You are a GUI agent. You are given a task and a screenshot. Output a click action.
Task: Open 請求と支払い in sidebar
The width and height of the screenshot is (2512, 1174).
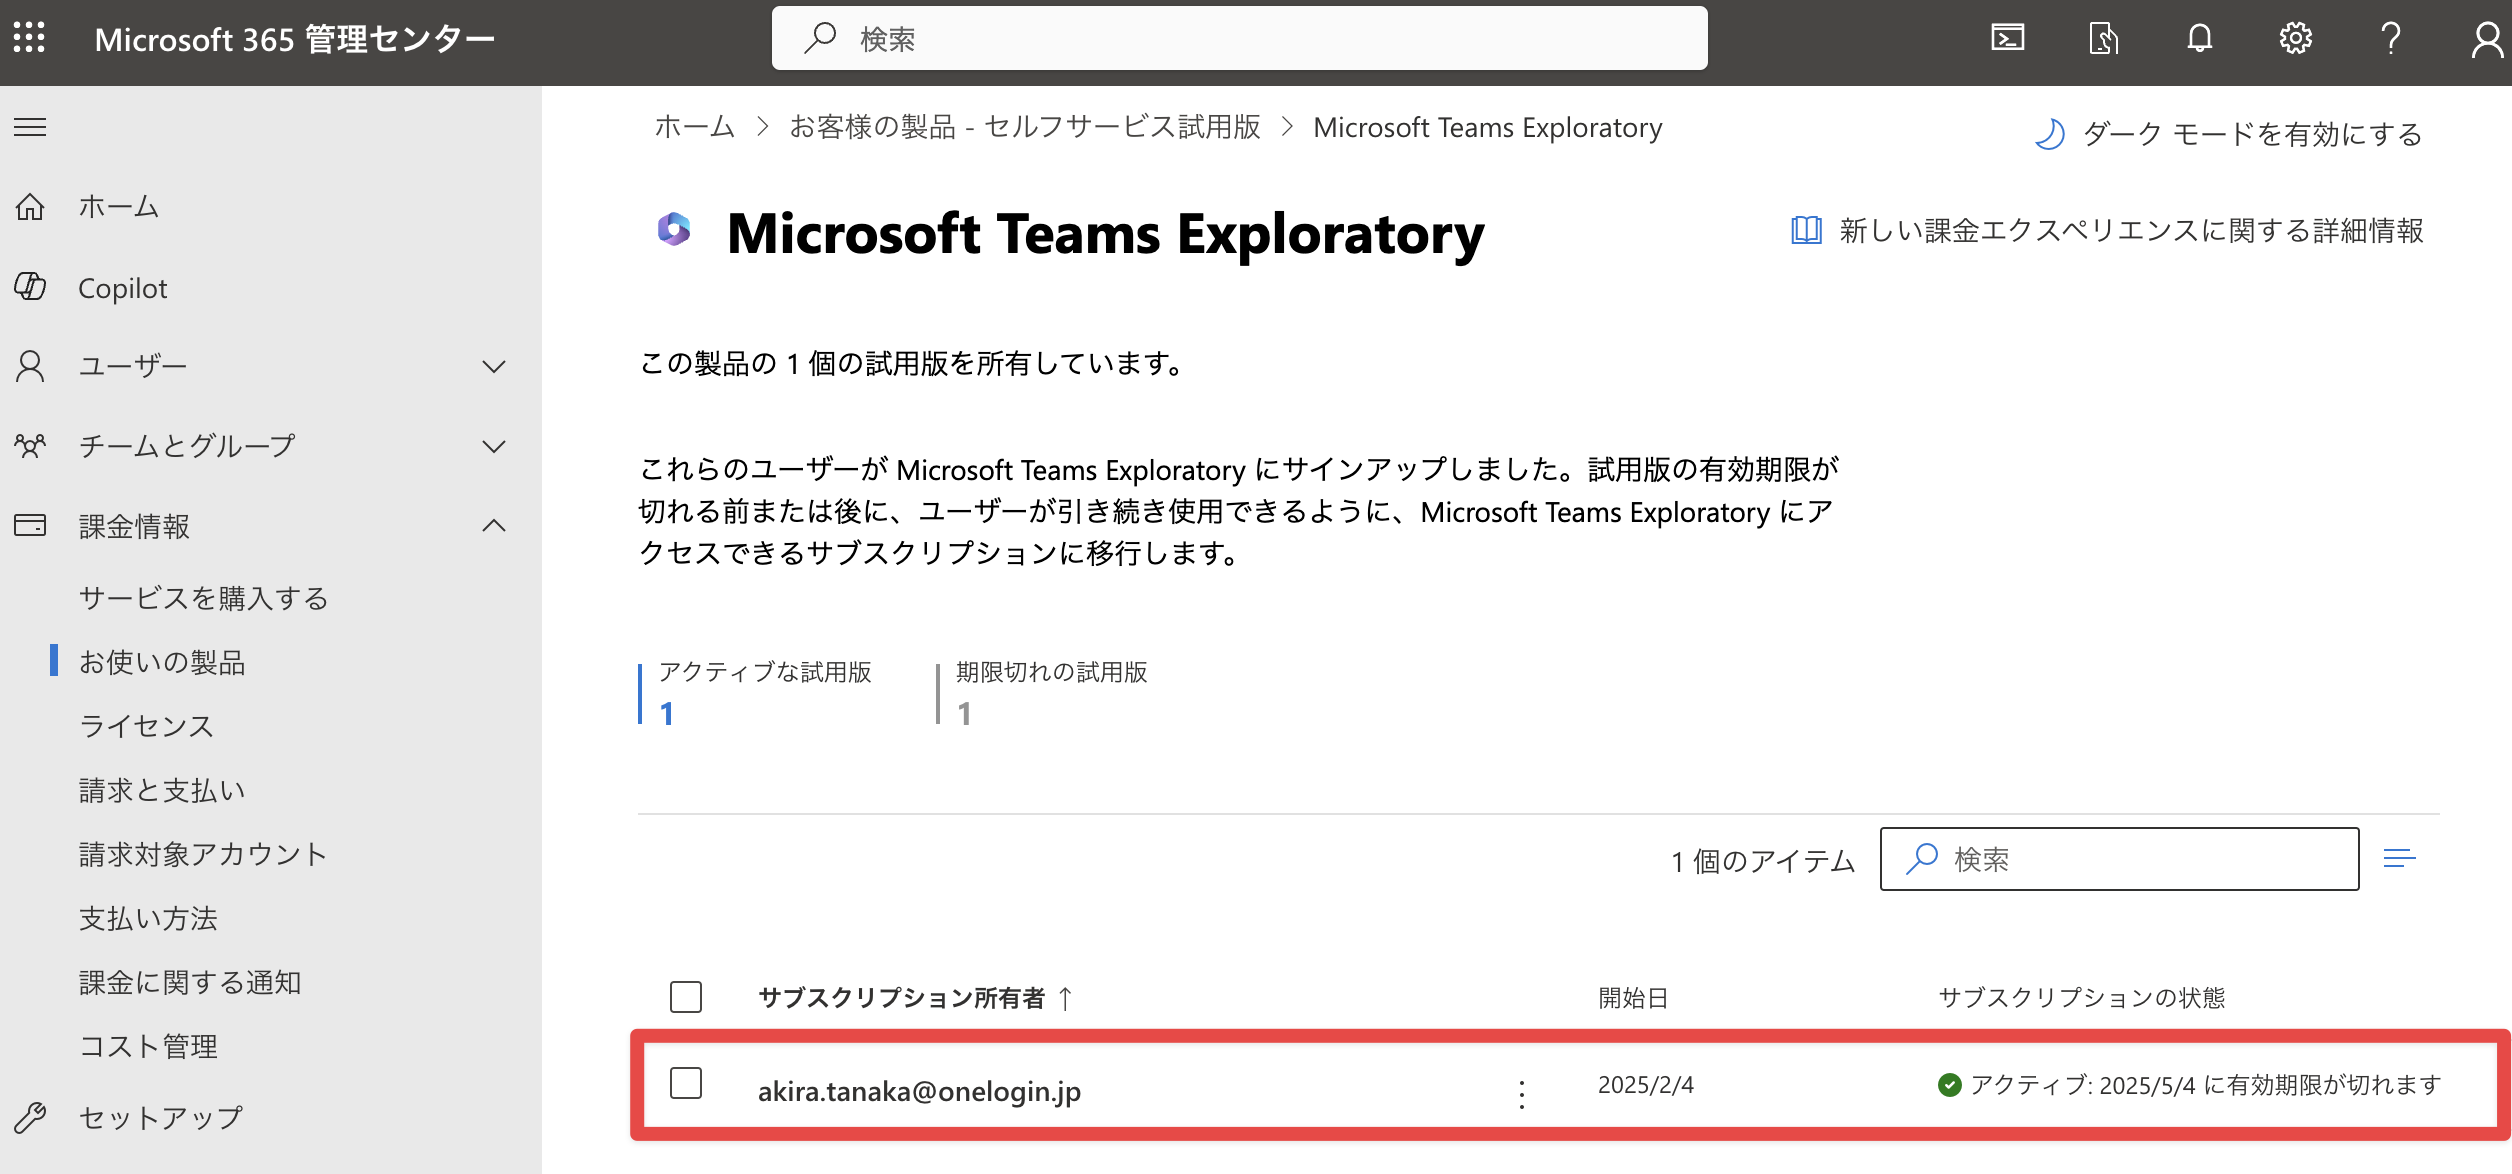(x=162, y=790)
